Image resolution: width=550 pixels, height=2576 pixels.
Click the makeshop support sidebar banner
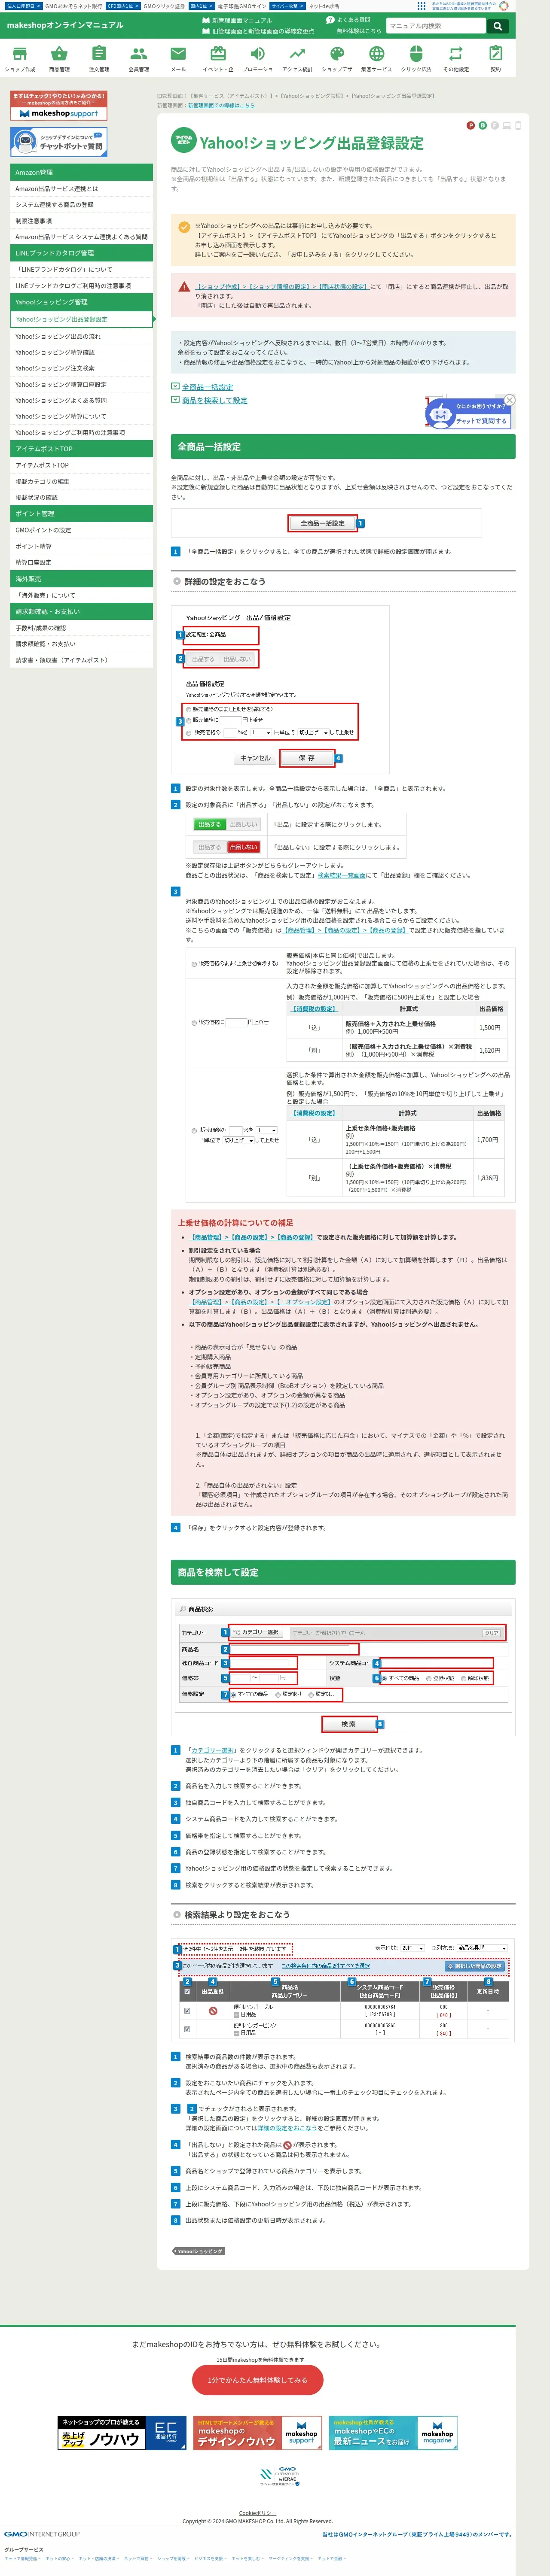58,106
